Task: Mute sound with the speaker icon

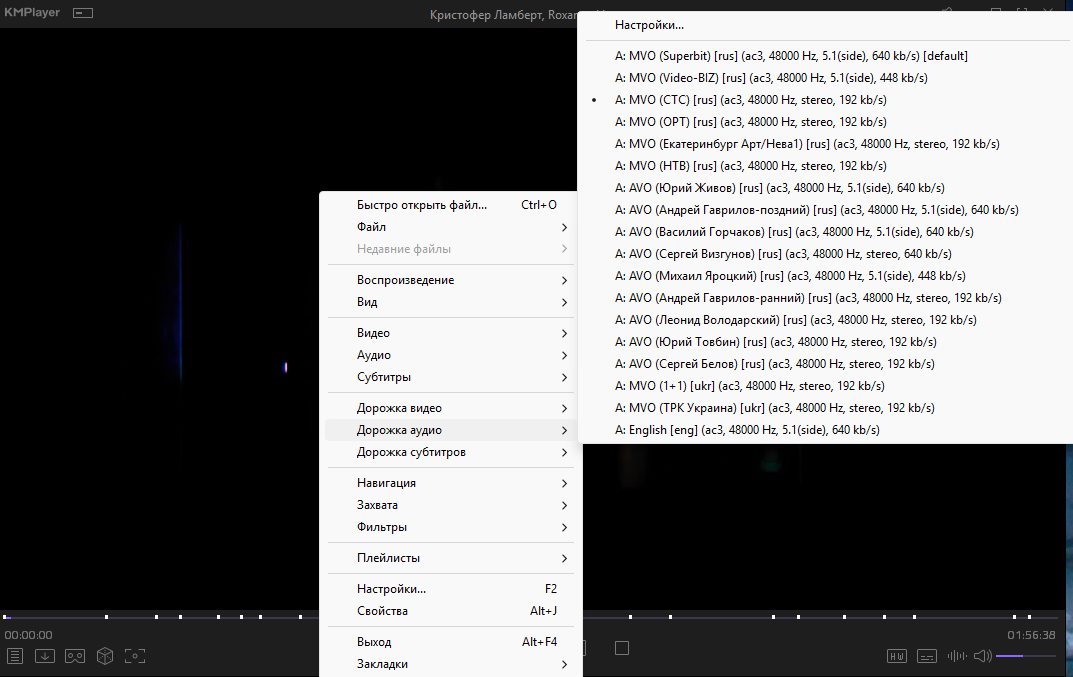Action: point(983,656)
